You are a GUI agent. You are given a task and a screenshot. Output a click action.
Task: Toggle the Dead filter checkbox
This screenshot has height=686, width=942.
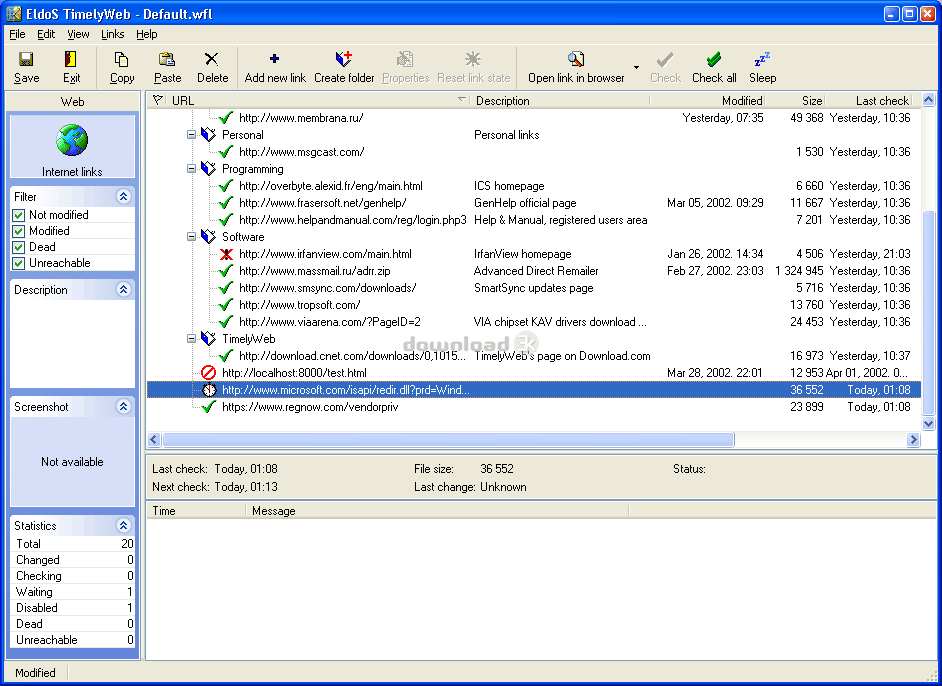coord(19,247)
